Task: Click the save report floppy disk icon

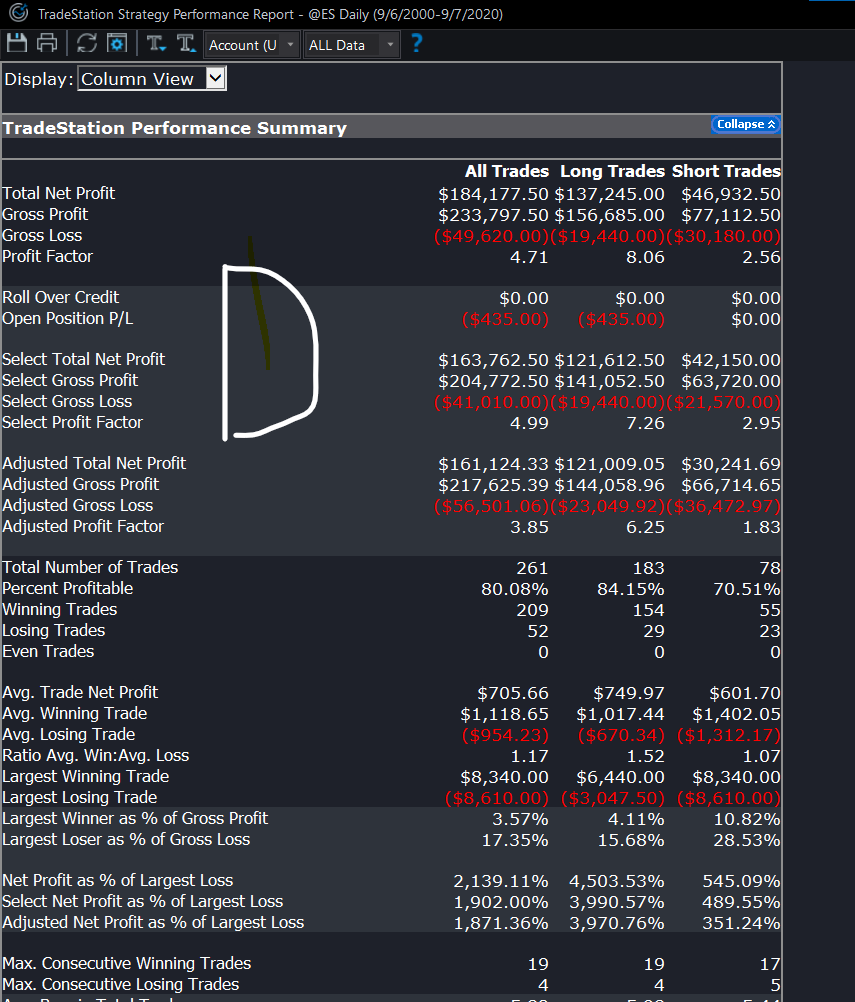Action: point(17,43)
